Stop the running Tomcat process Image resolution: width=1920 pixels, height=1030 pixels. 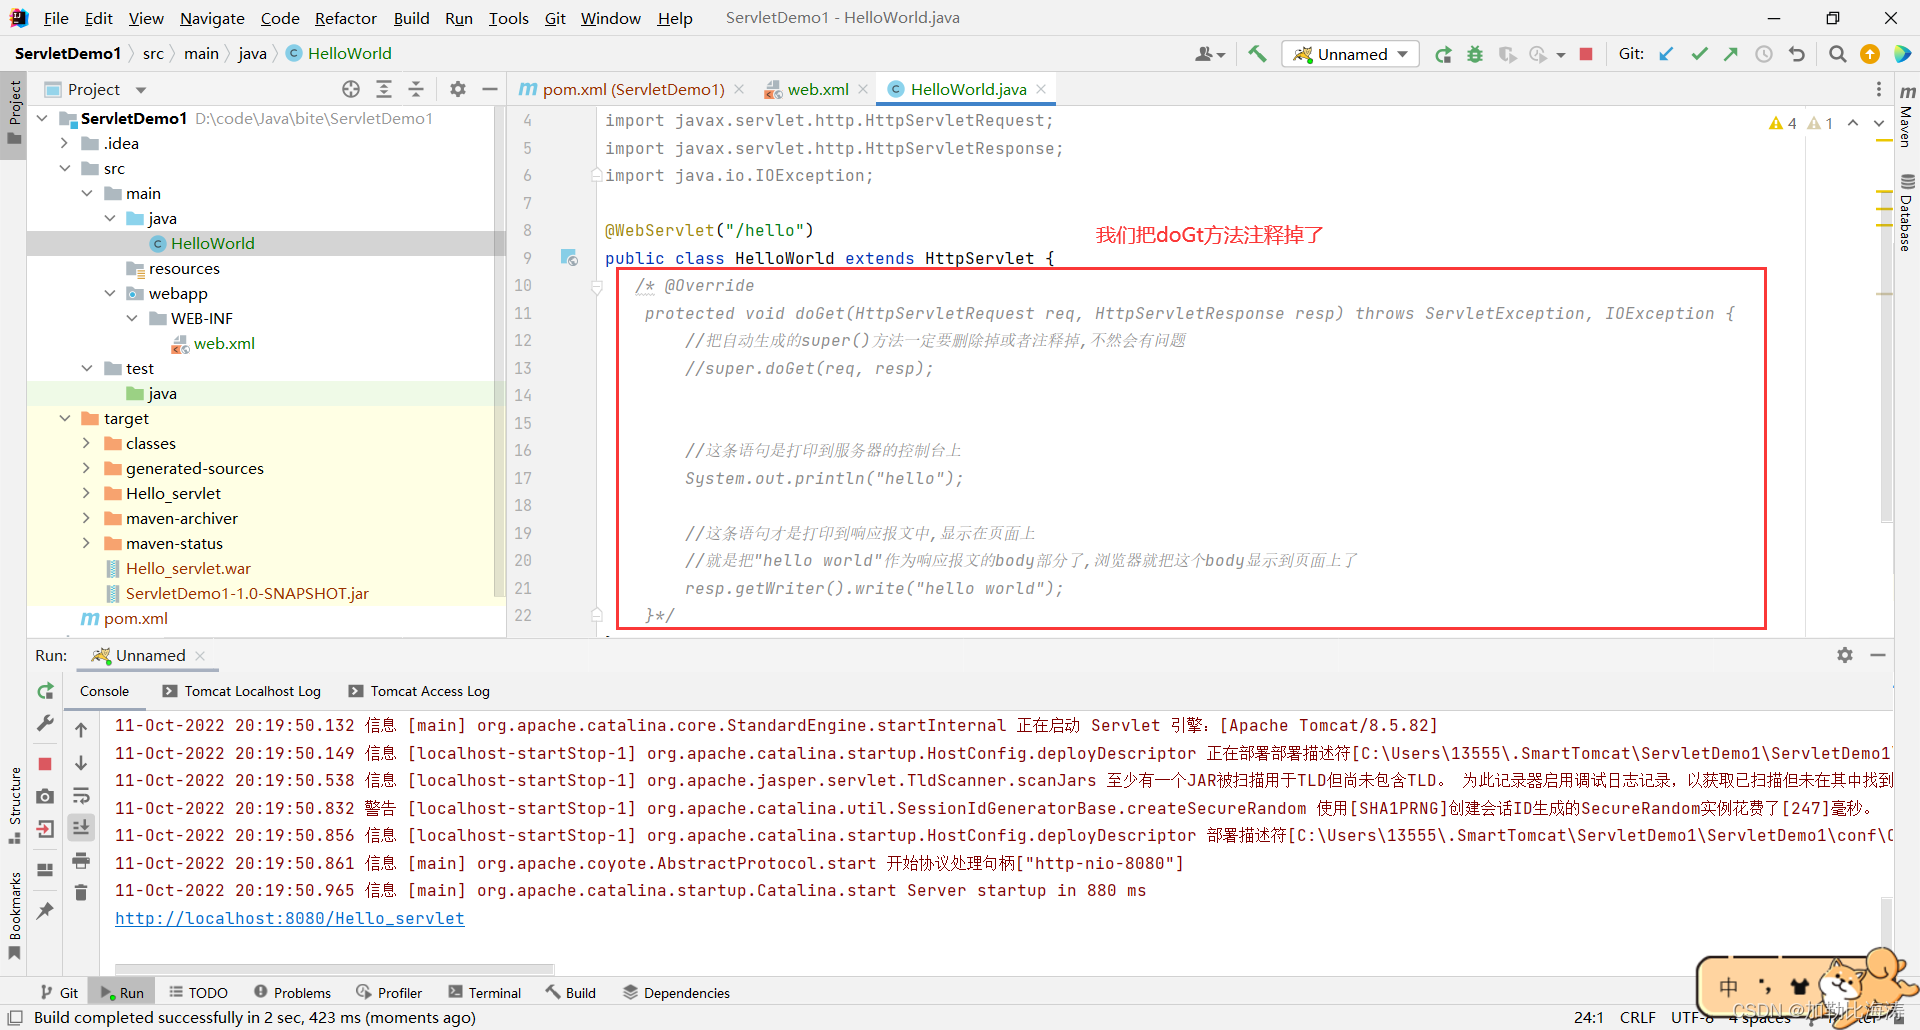pyautogui.click(x=1585, y=54)
